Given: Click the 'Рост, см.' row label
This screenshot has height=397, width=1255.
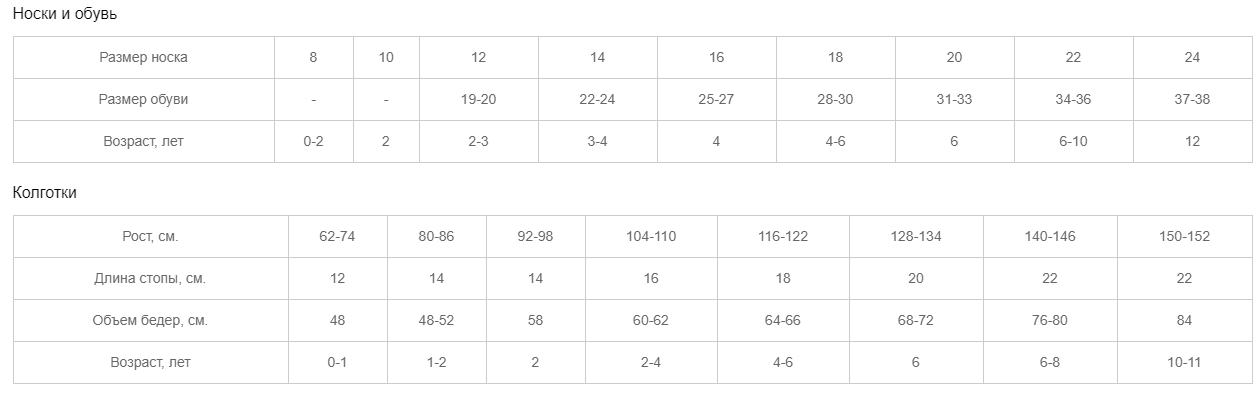Looking at the screenshot, I should point(150,236).
